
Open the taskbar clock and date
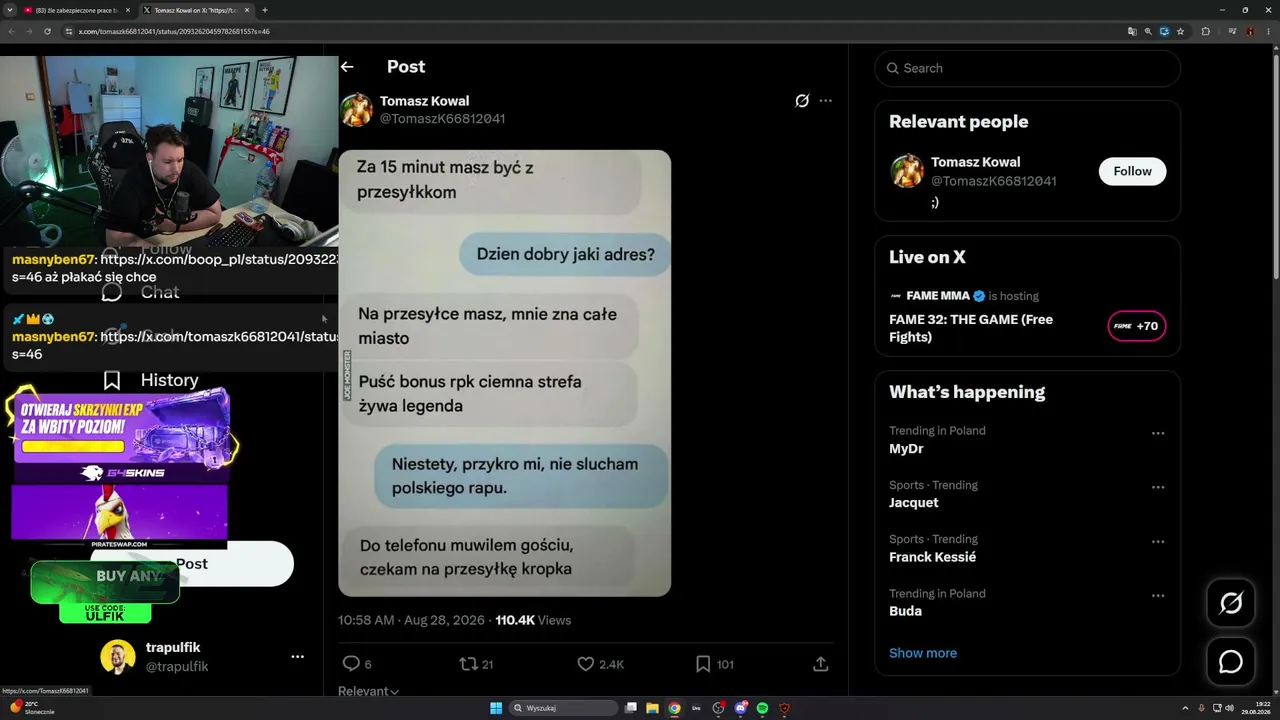(1255, 708)
